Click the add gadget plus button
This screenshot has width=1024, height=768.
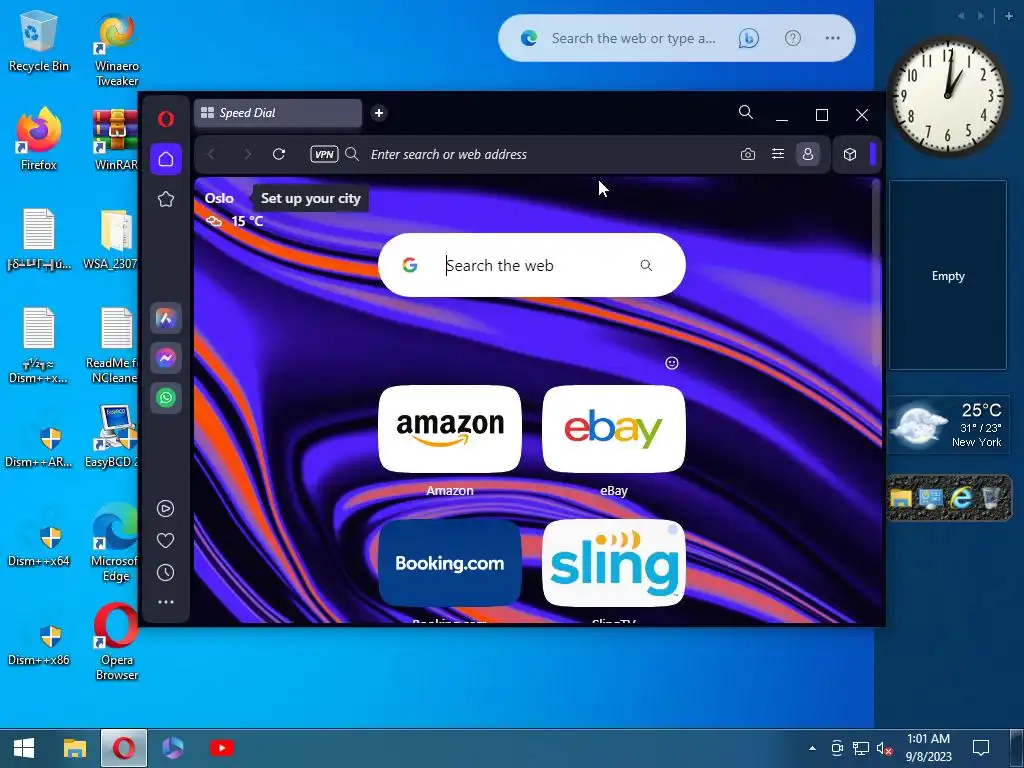click(1009, 16)
